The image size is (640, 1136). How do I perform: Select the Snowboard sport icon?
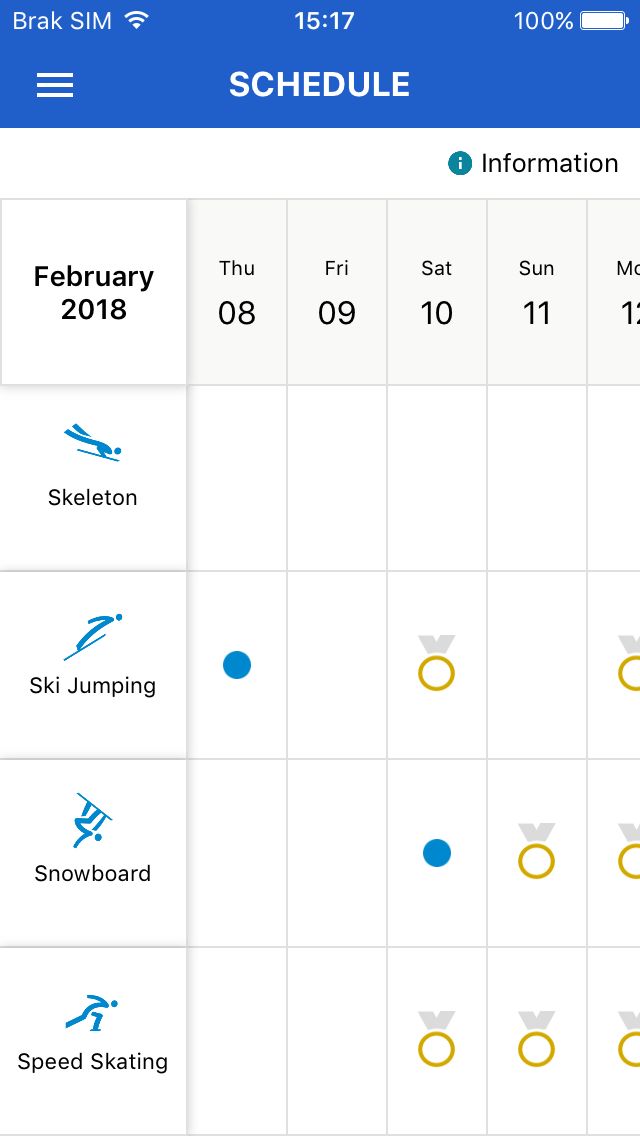pyautogui.click(x=93, y=821)
